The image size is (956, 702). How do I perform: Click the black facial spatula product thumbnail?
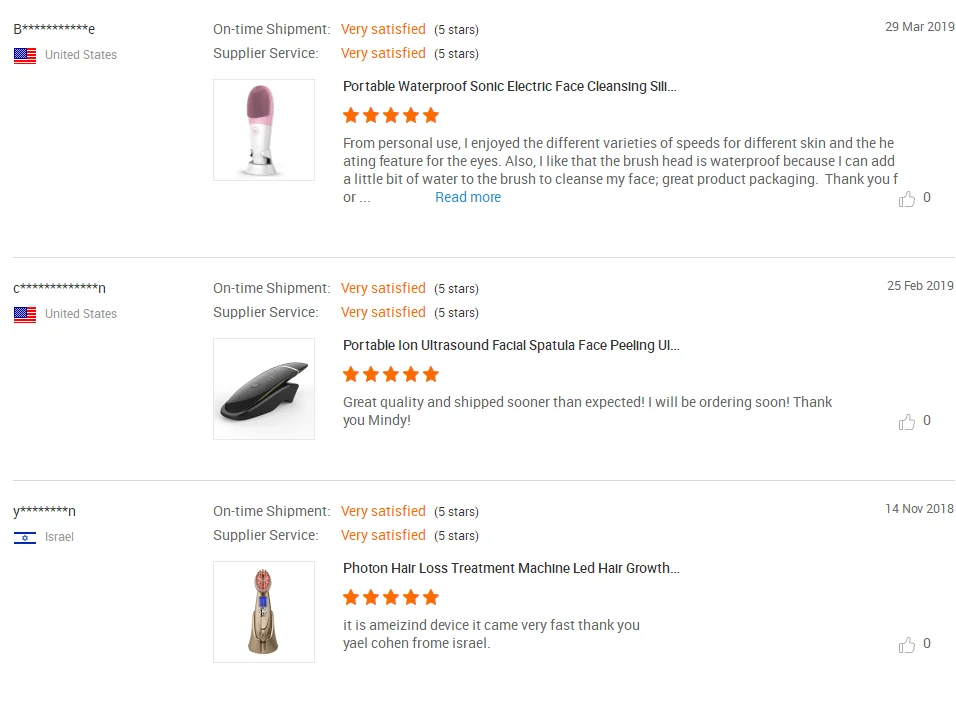point(264,389)
